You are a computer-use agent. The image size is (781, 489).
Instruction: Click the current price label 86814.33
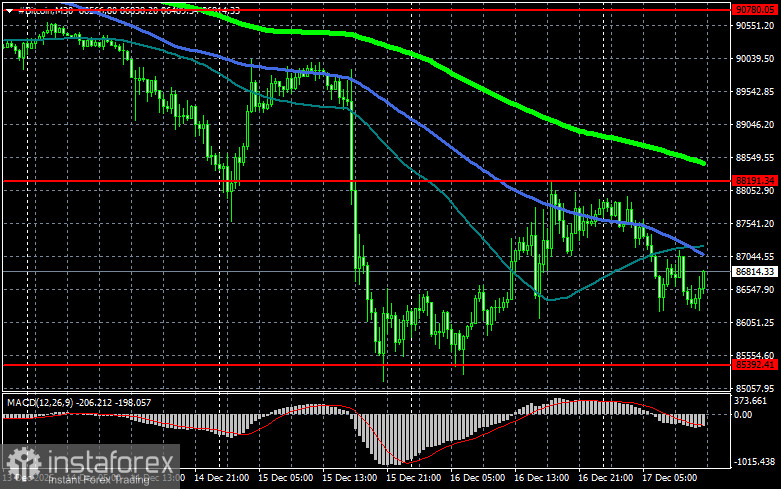755,271
